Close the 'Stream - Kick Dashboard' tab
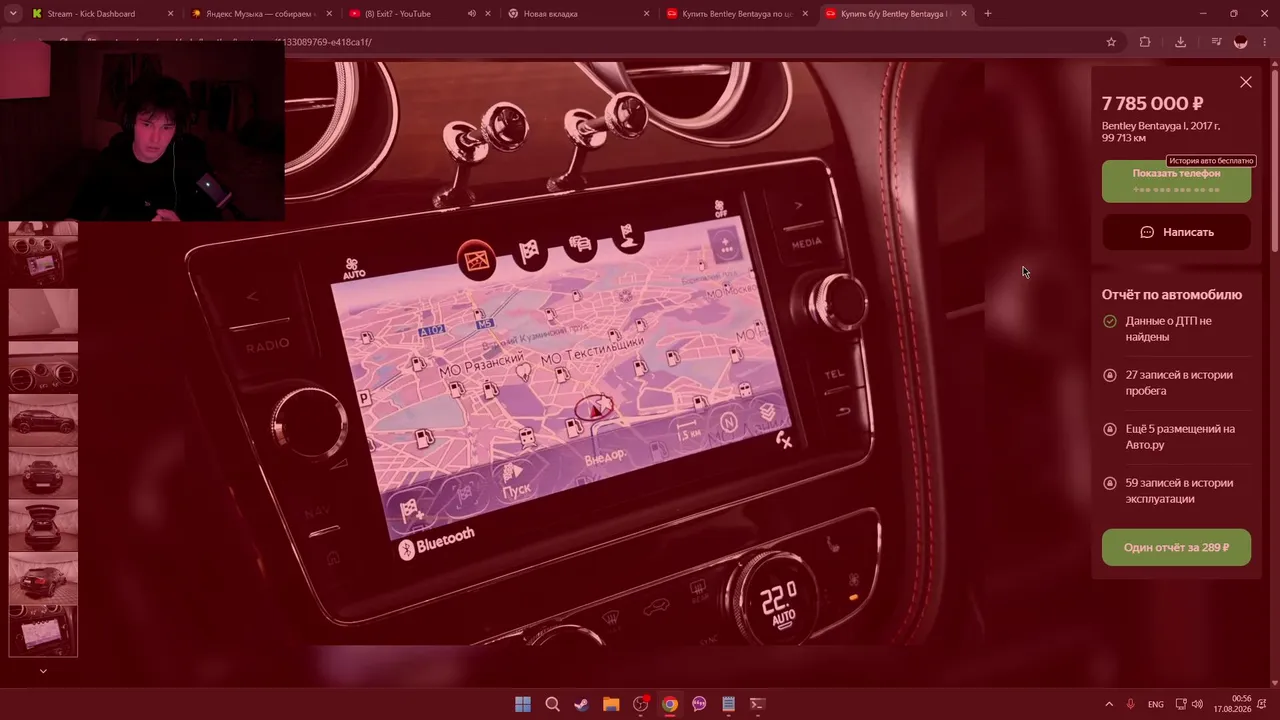This screenshot has height=720, width=1280. [170, 14]
